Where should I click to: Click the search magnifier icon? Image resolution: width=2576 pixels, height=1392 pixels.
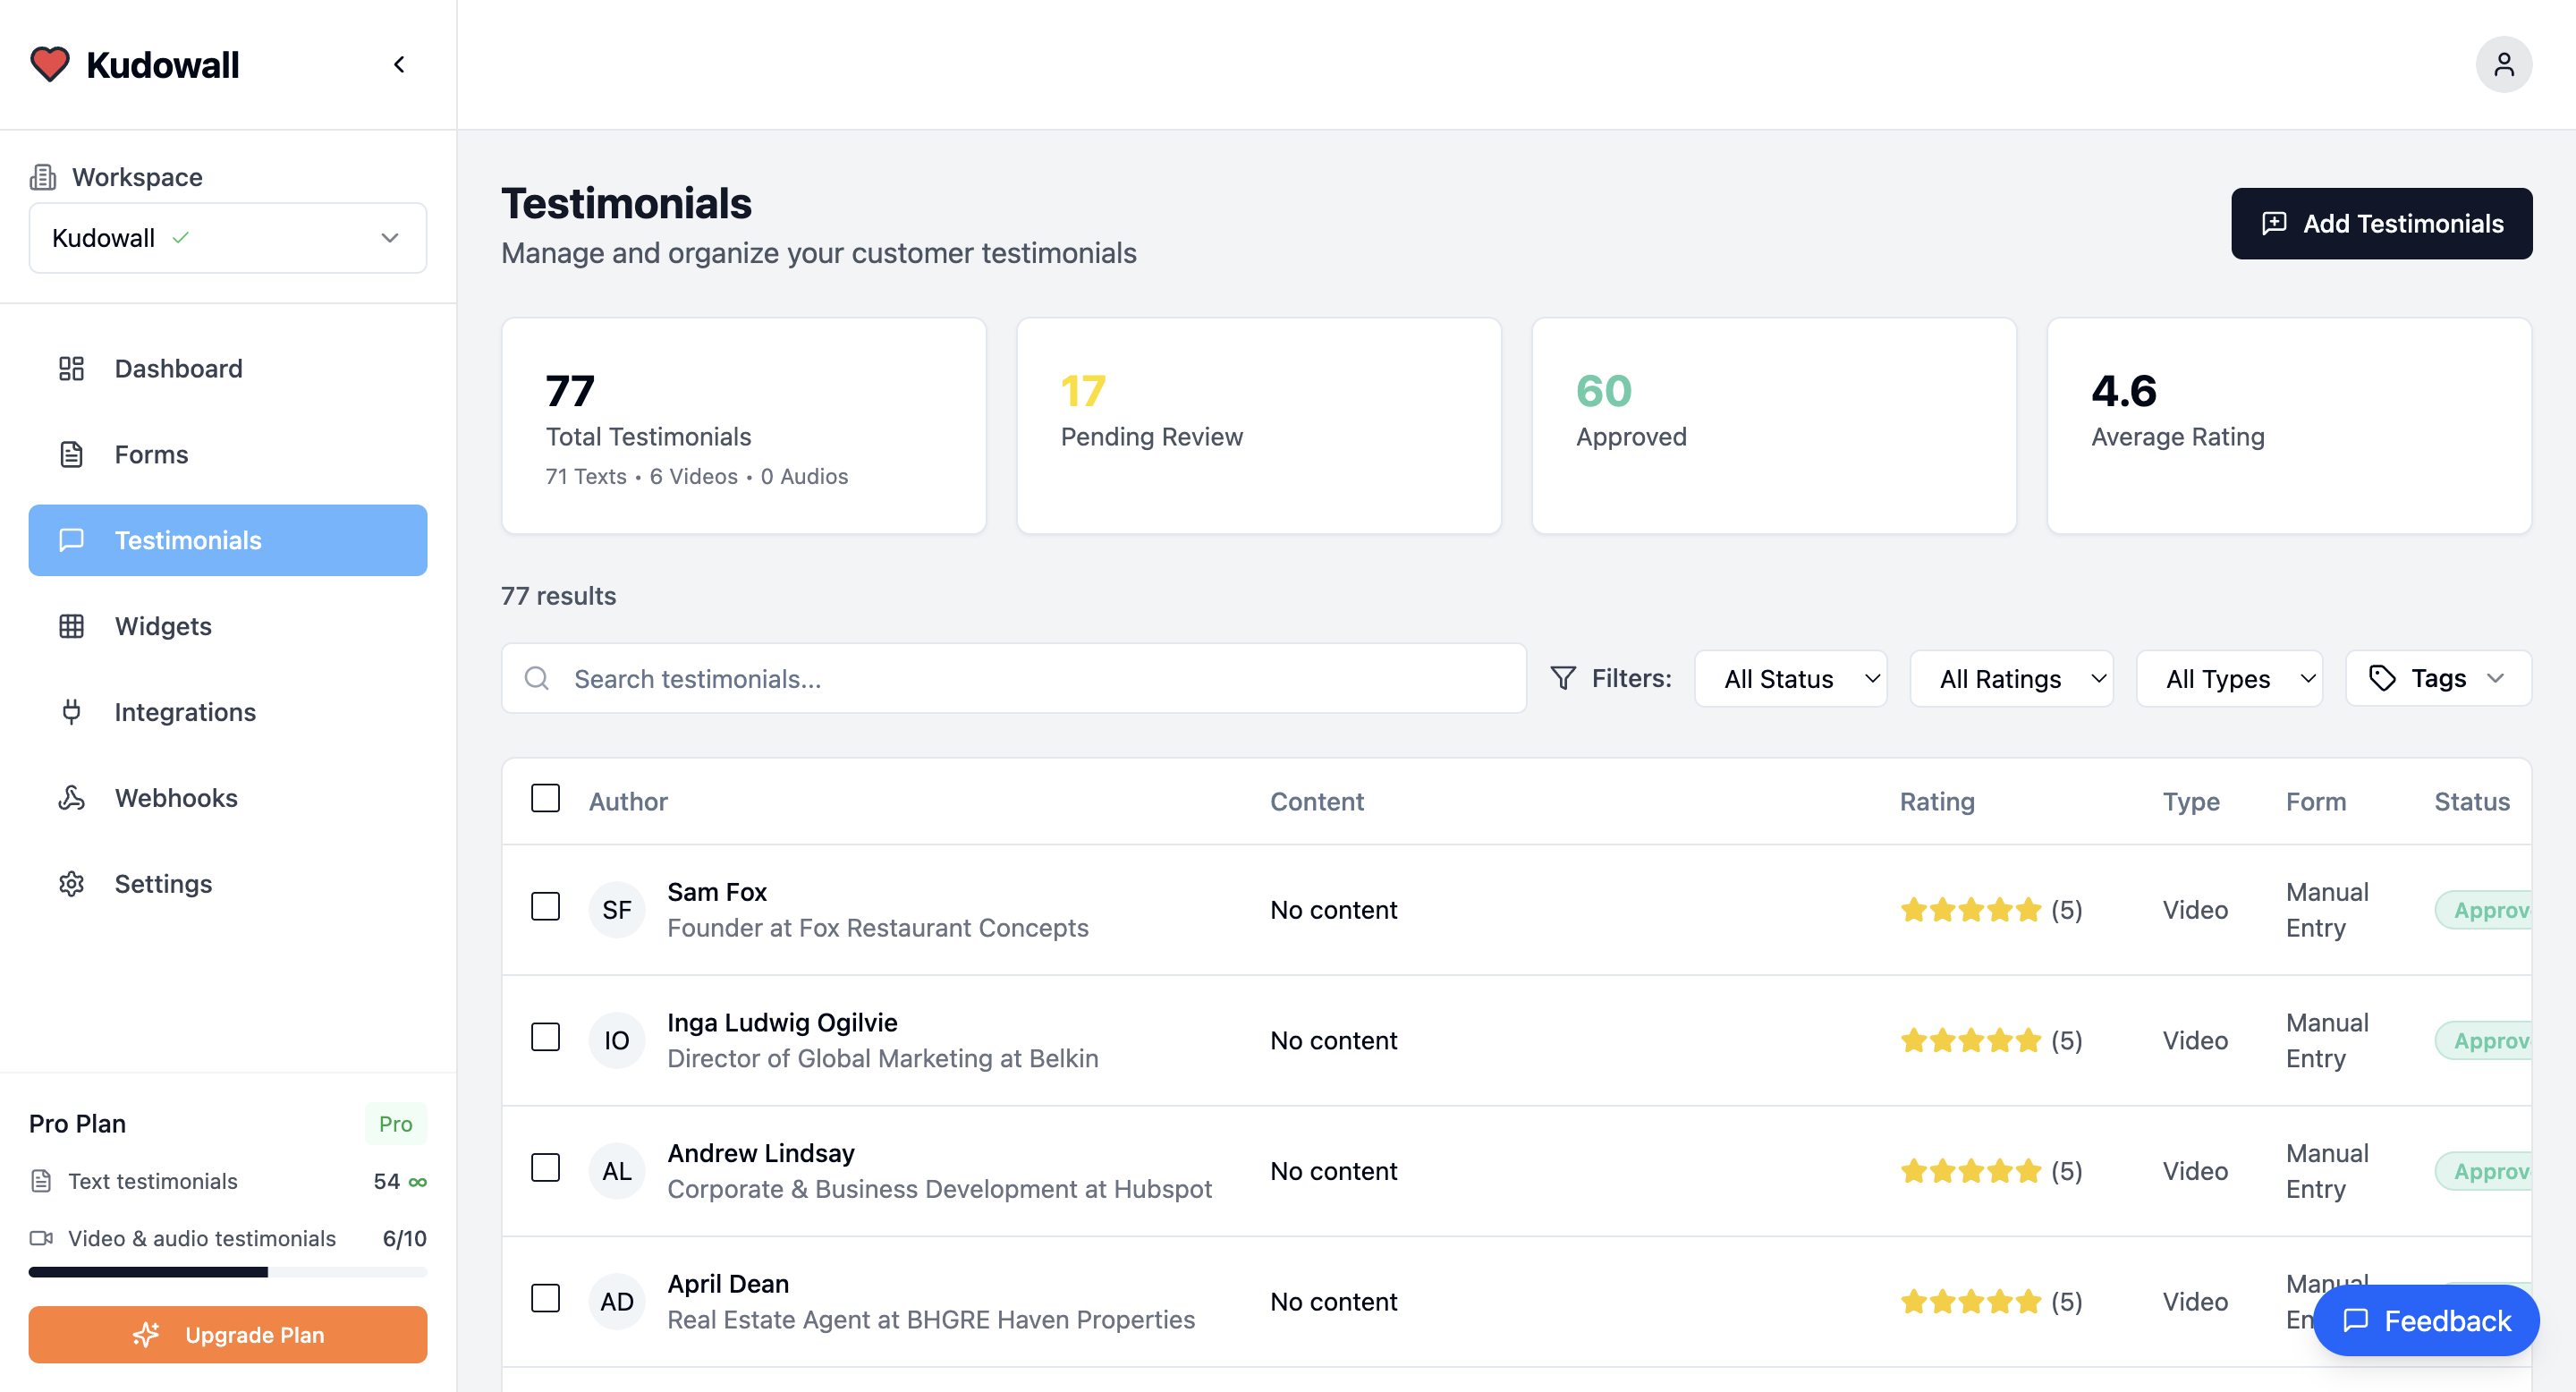pyautogui.click(x=537, y=679)
